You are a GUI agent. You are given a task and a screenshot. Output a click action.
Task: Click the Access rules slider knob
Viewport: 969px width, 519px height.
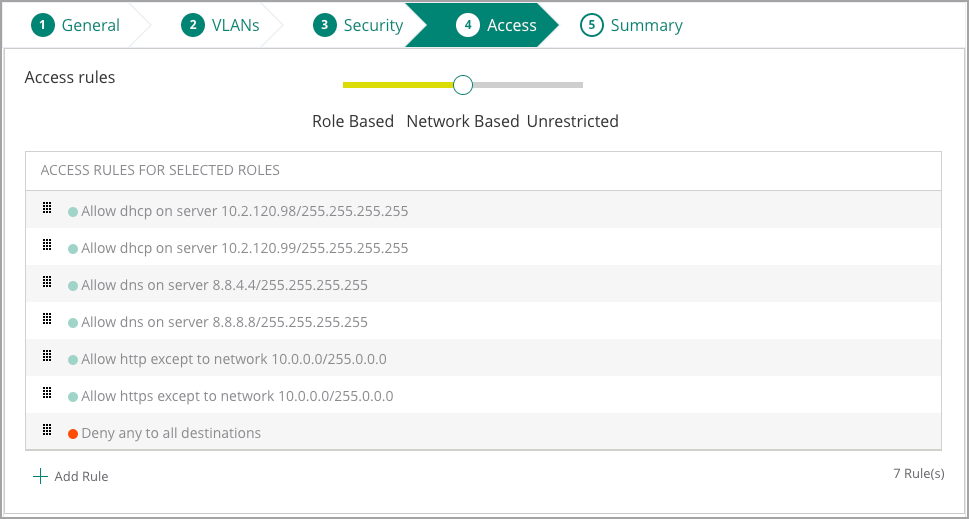463,85
